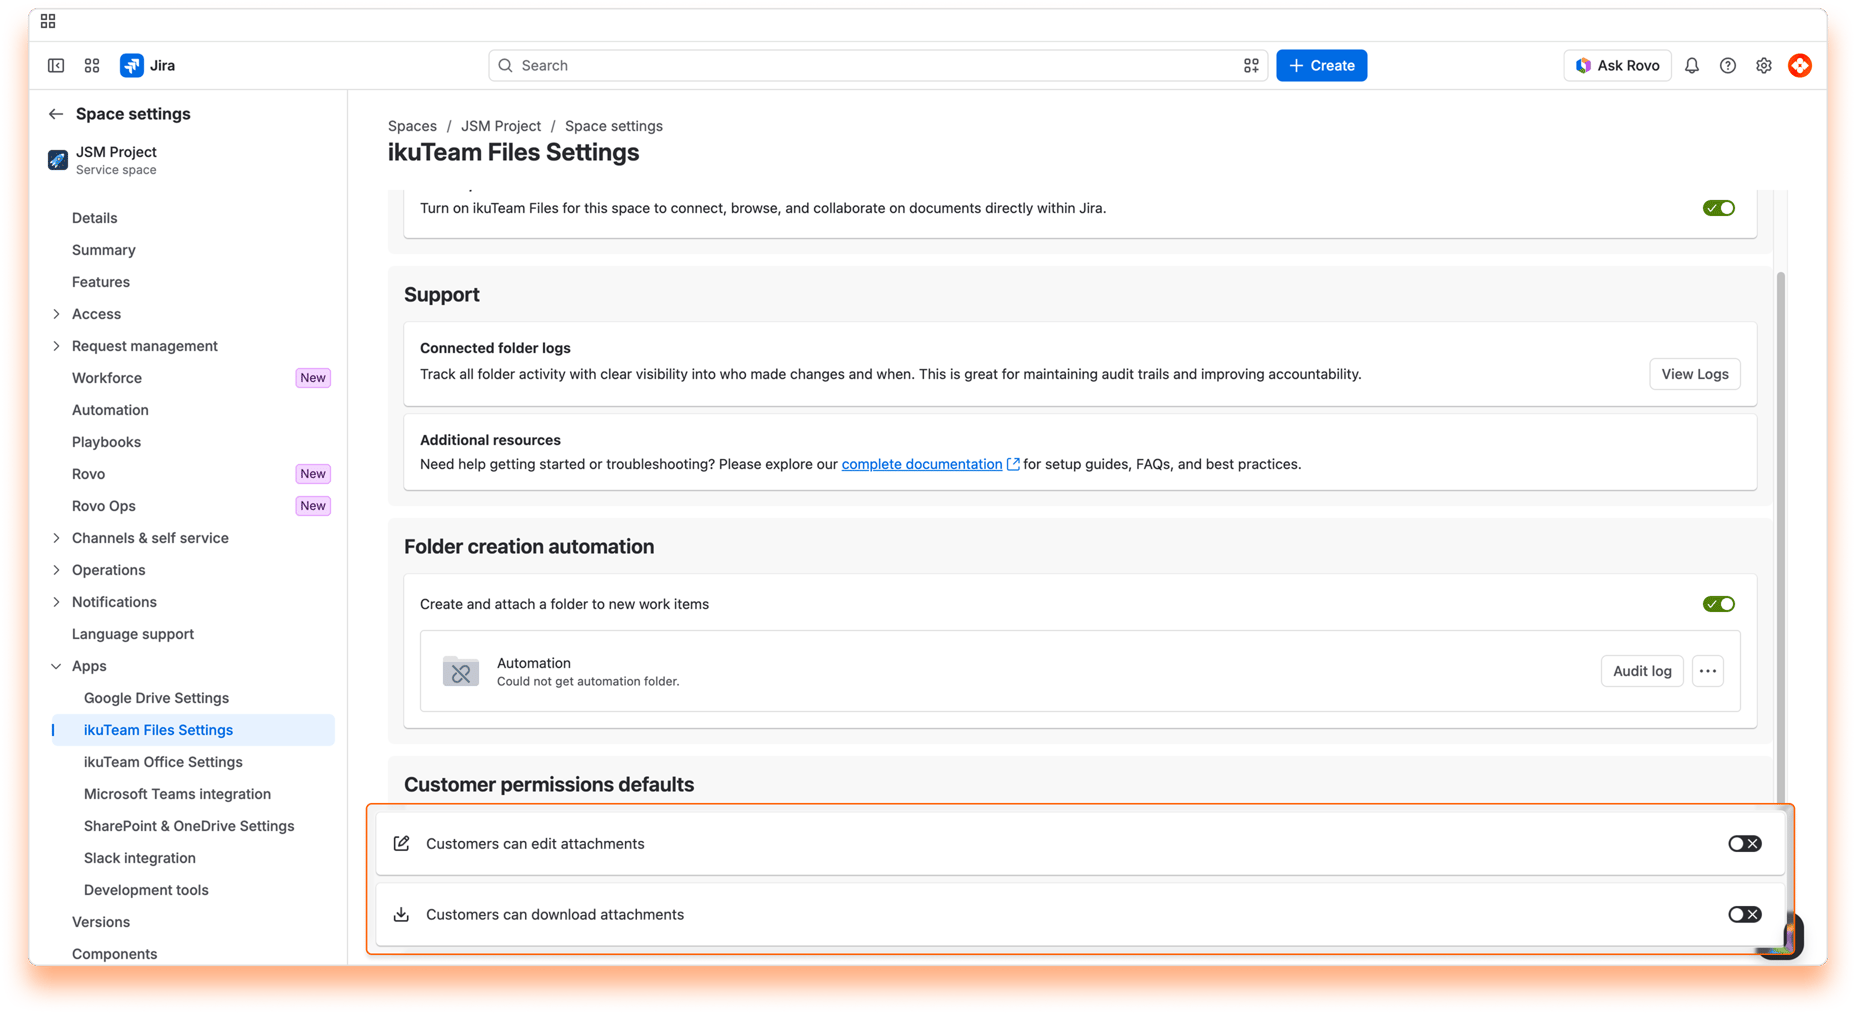The height and width of the screenshot is (1014, 1856).
Task: Click the search filter icon in search bar
Action: [1251, 65]
